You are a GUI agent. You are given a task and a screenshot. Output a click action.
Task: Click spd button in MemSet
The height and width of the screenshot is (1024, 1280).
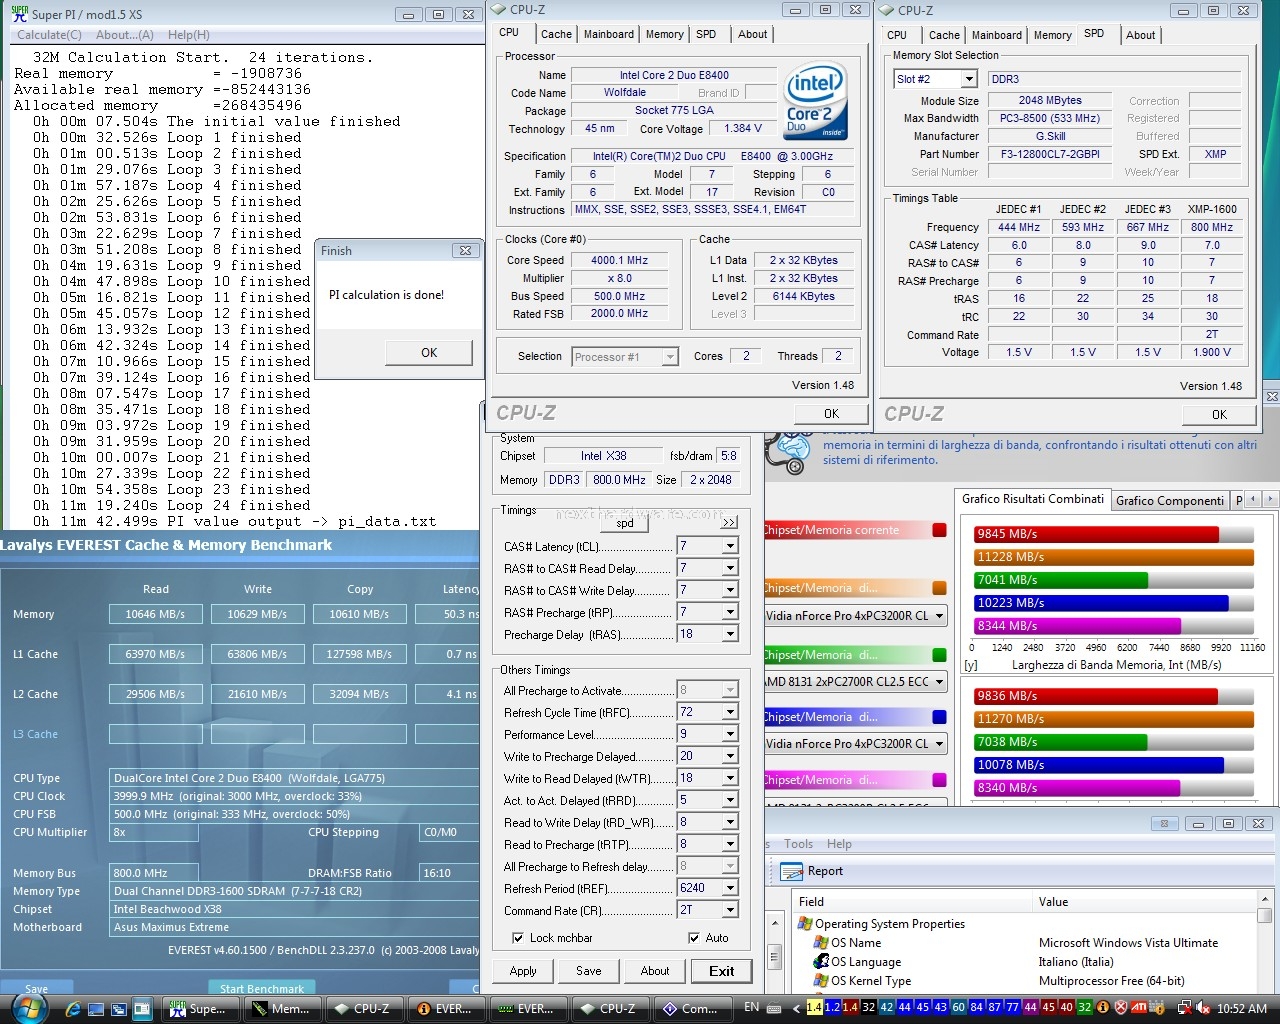click(625, 522)
